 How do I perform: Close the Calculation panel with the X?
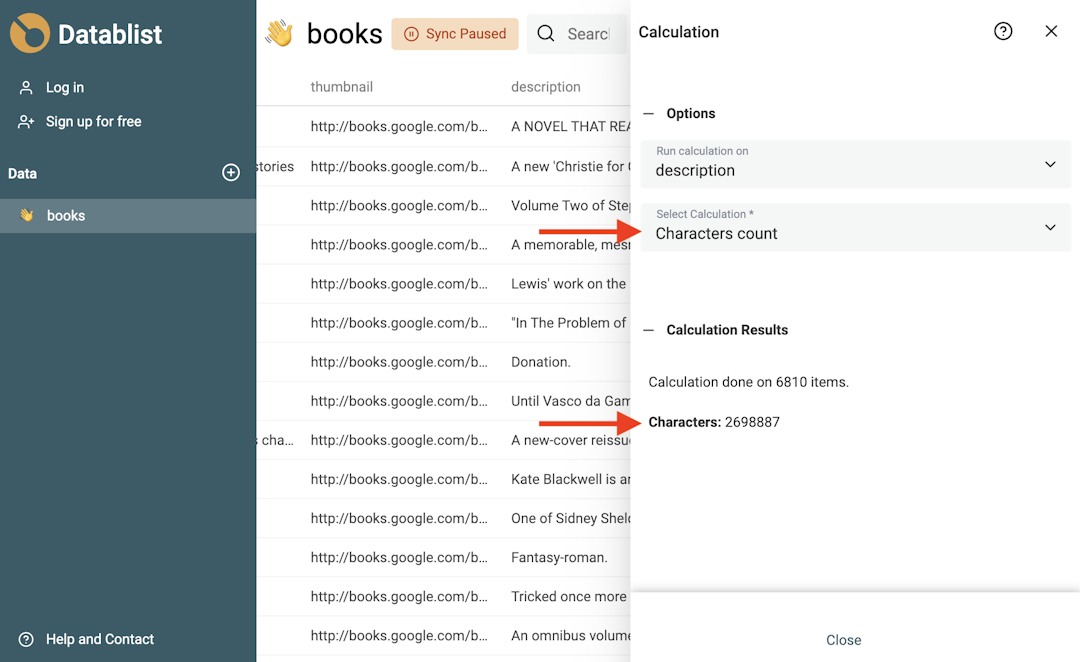coord(1051,31)
